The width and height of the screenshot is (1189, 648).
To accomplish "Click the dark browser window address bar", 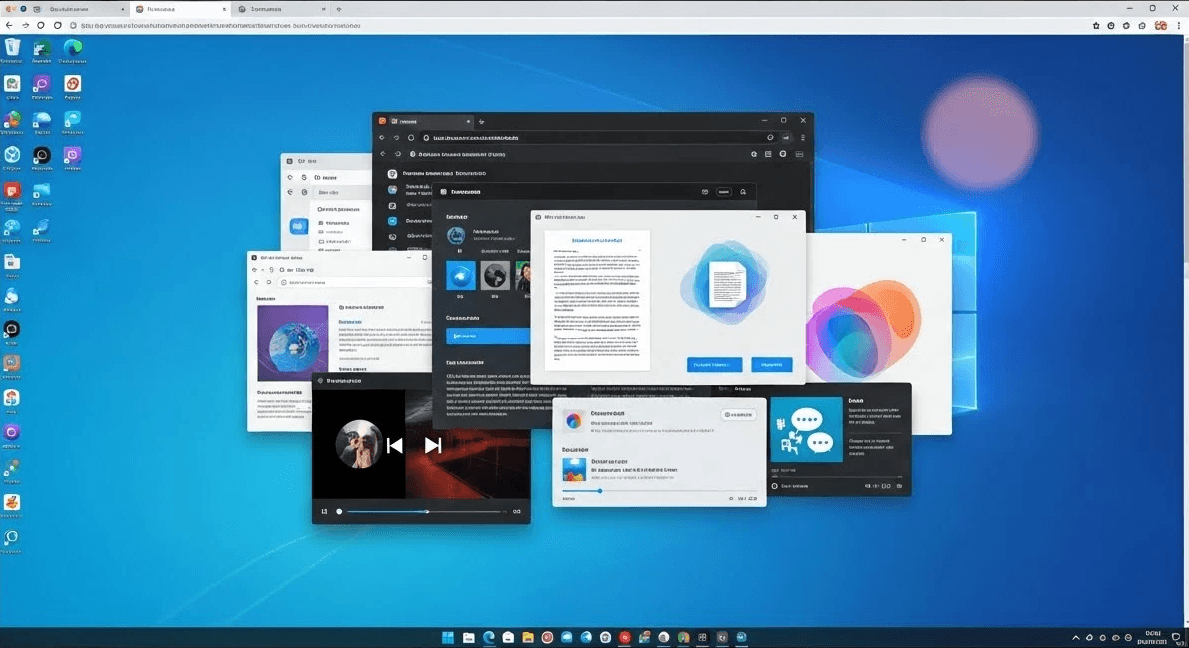I will click(599, 138).
